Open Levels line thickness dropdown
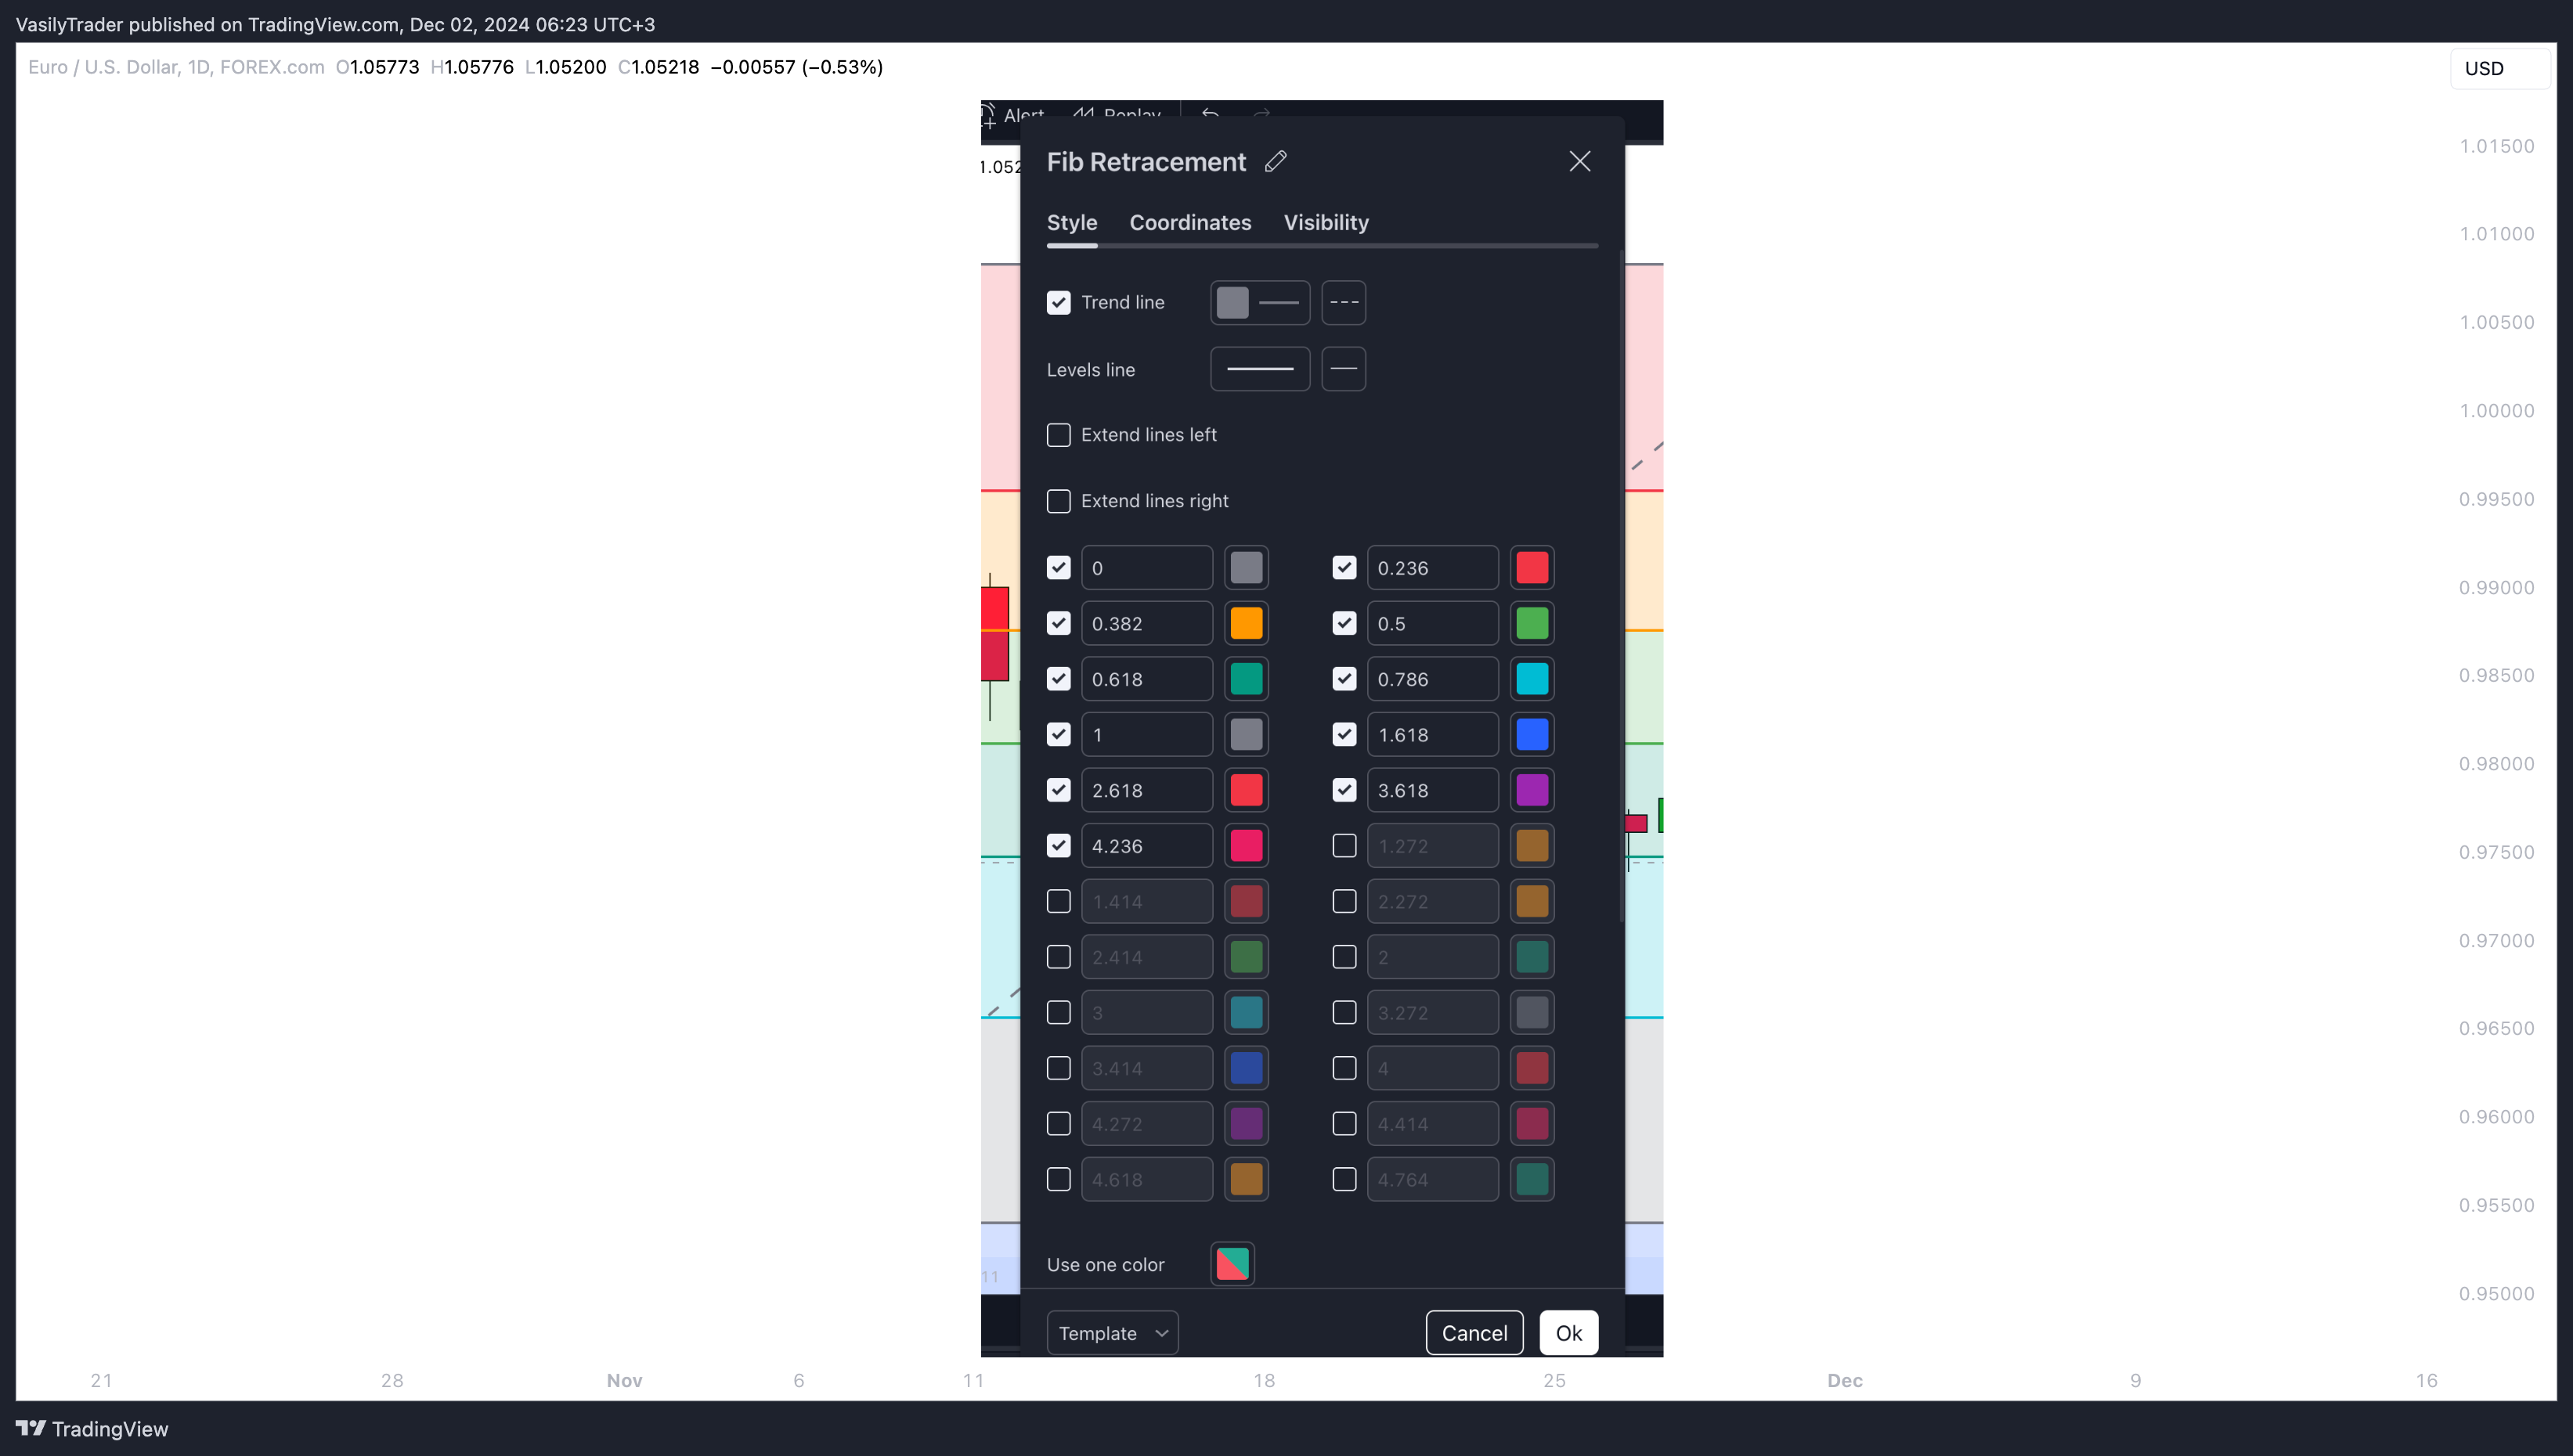The width and height of the screenshot is (2573, 1456). click(1260, 369)
